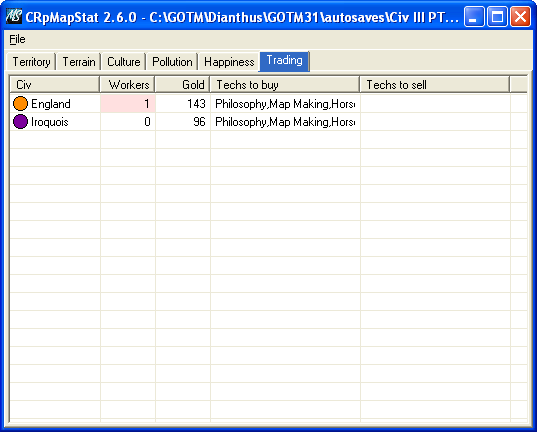Sort by the Gold column header
This screenshot has width=537, height=432.
183,85
